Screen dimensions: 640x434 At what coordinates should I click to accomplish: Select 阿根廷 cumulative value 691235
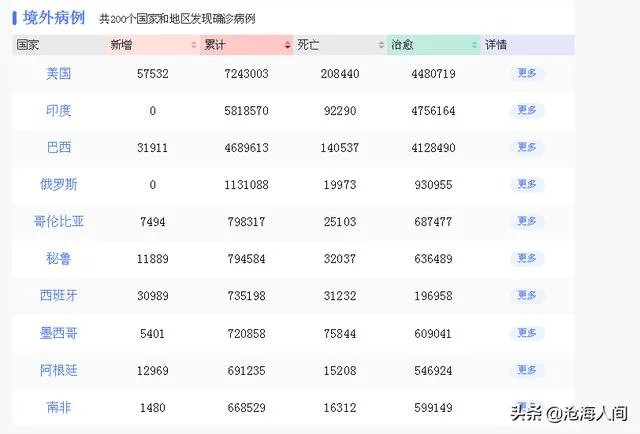point(247,371)
